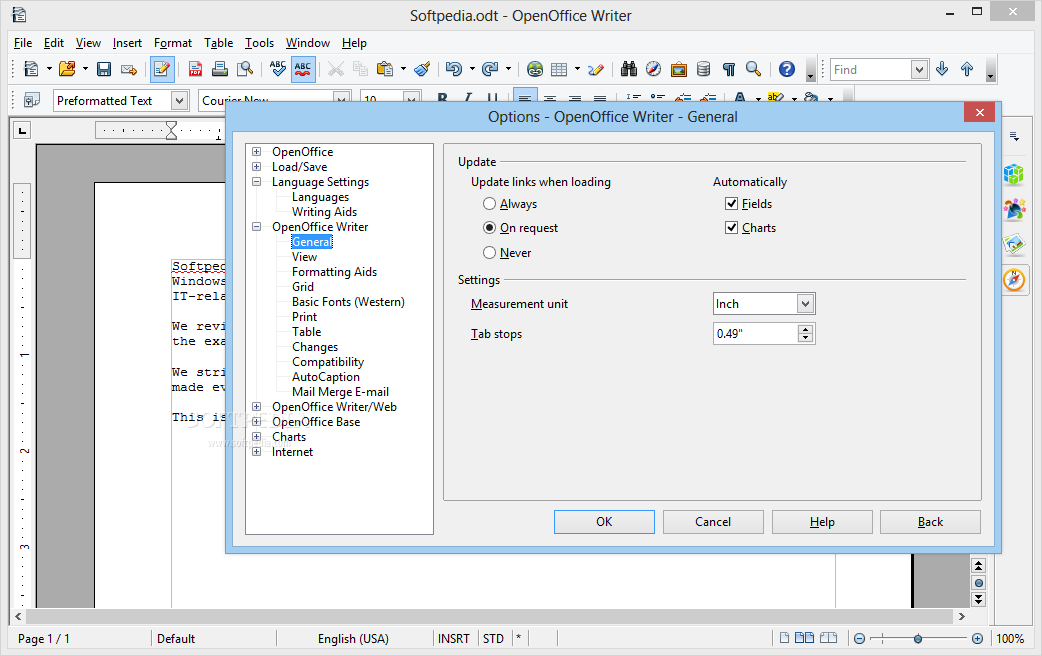The image size is (1042, 656).
Task: Open the Edit menu
Action: coord(54,43)
